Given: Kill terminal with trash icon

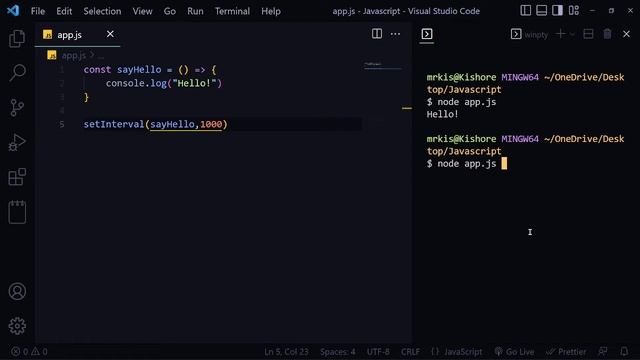Looking at the screenshot, I should tap(607, 34).
